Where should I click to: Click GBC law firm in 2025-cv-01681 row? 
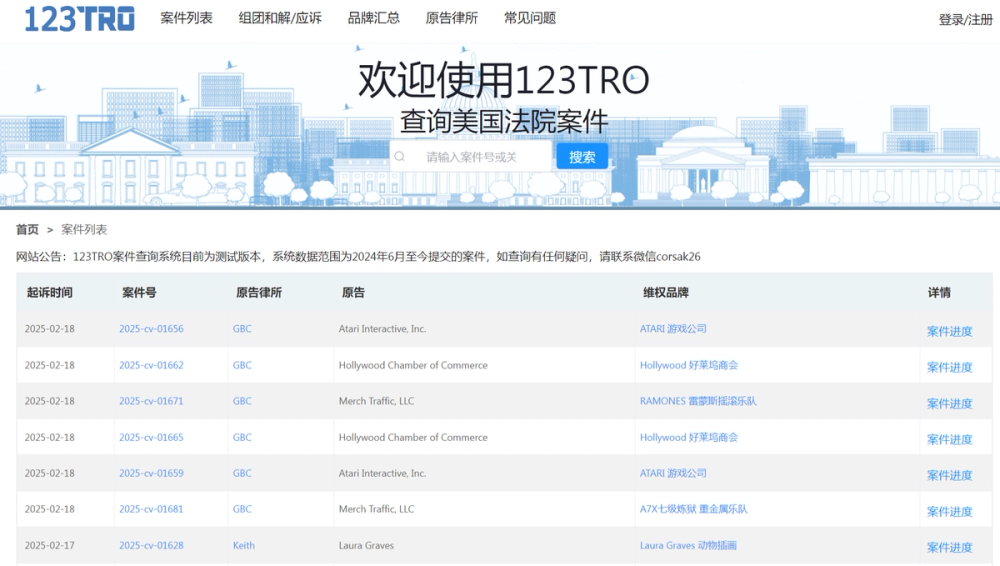242,509
